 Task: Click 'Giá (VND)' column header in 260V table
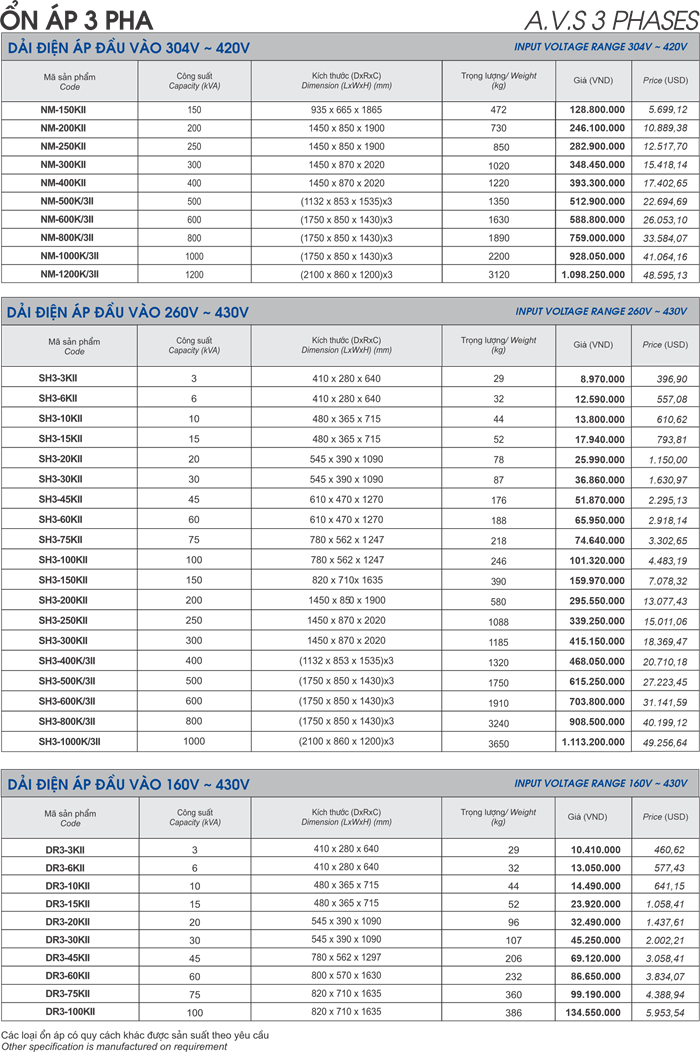coord(593,345)
